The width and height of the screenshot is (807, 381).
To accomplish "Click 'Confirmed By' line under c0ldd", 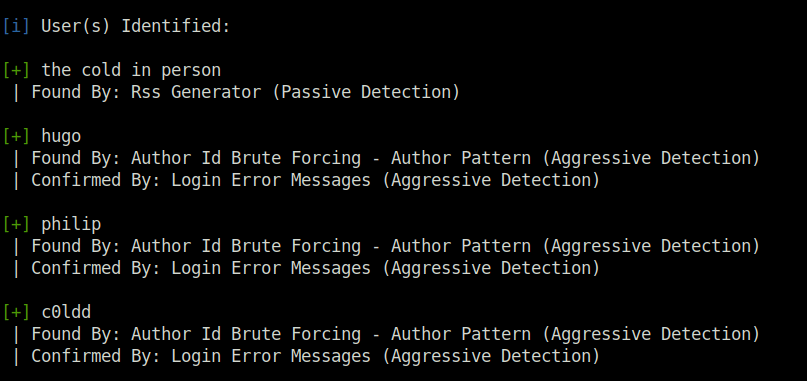I will tap(306, 356).
